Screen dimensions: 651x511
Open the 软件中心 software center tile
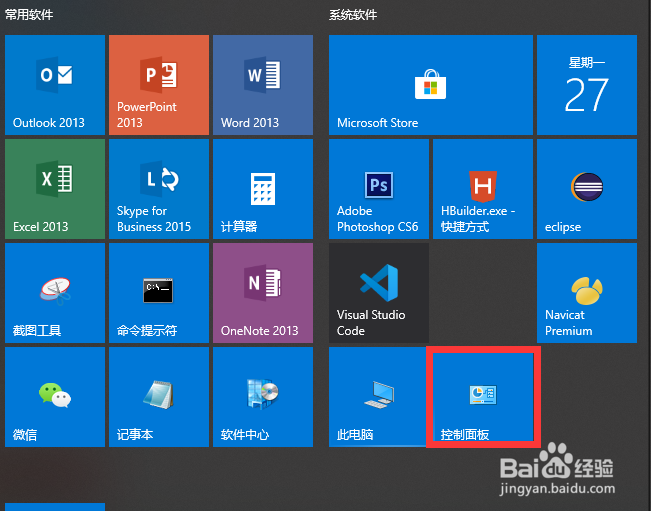263,397
